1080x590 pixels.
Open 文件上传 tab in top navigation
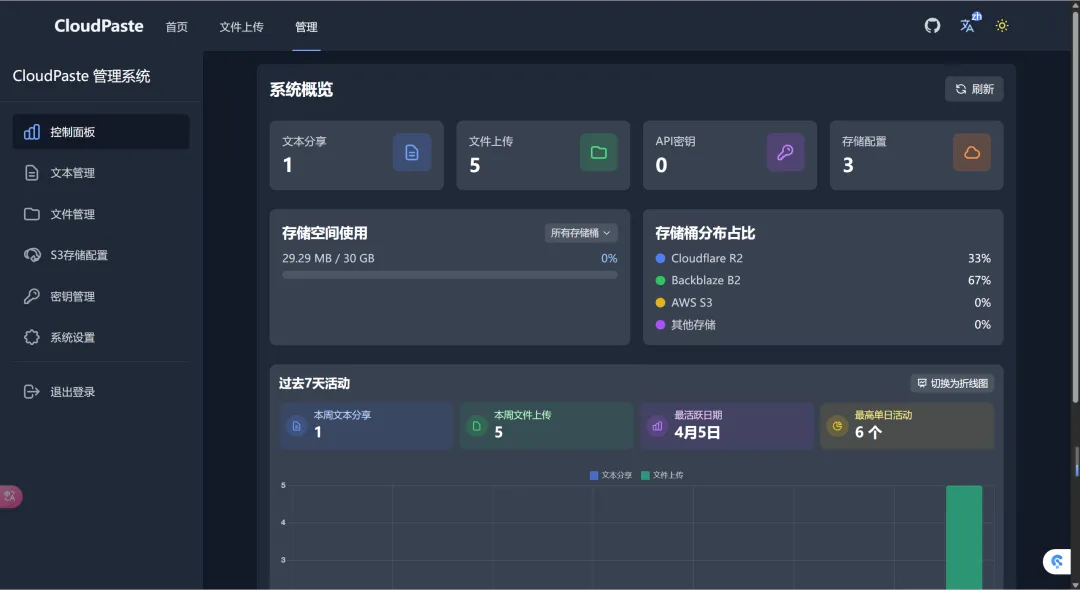coord(241,27)
